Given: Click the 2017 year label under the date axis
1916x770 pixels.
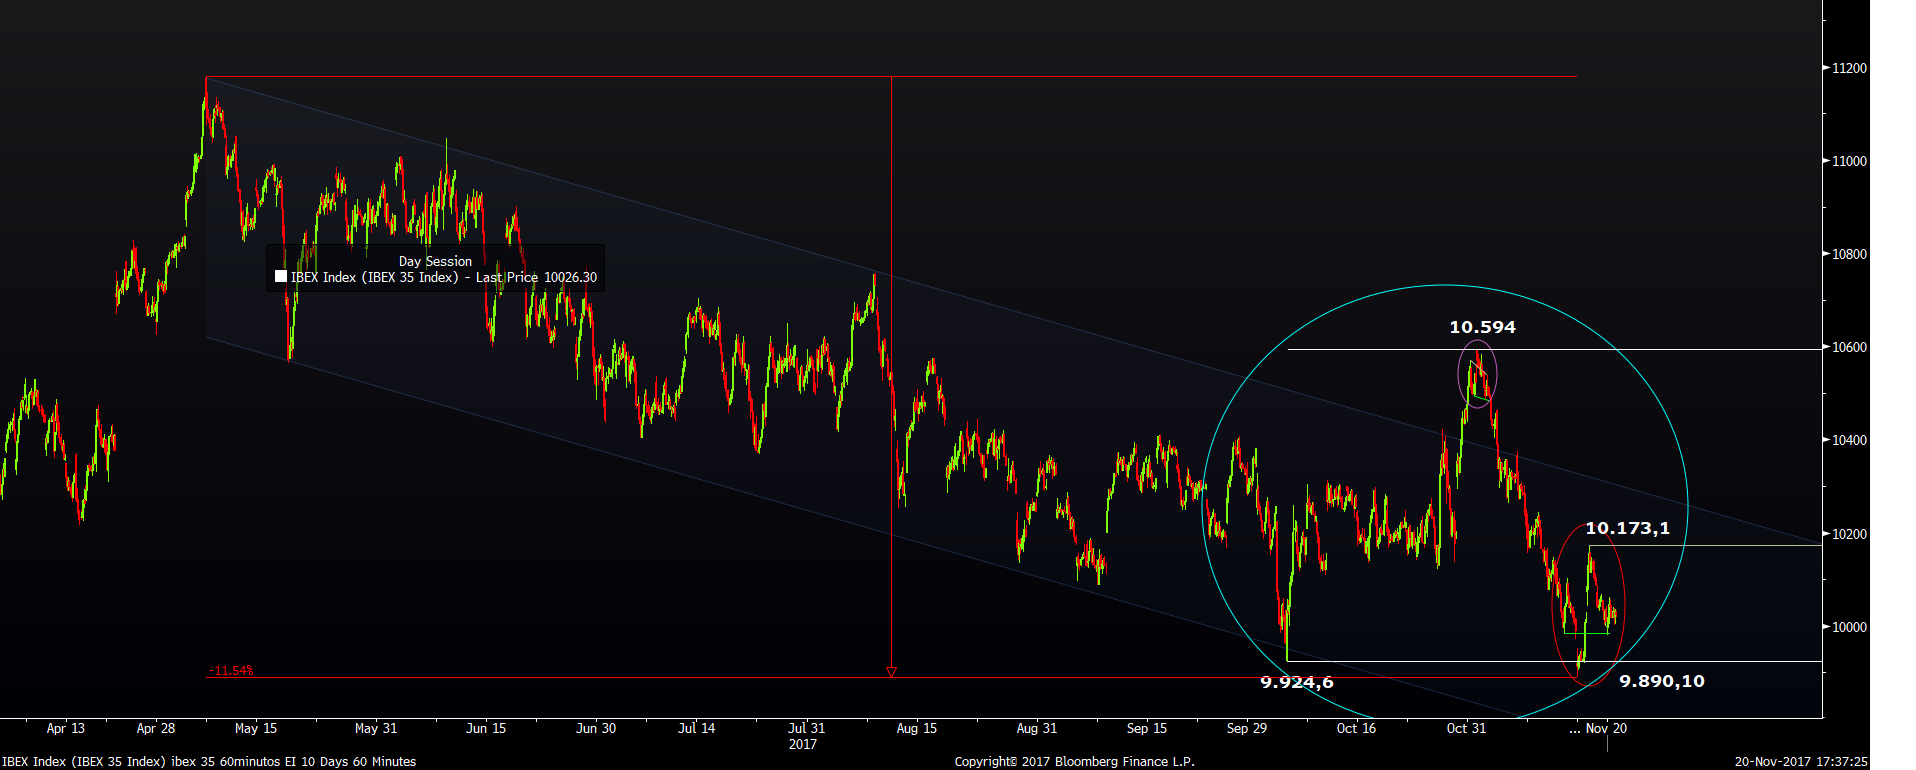Looking at the screenshot, I should tap(803, 744).
